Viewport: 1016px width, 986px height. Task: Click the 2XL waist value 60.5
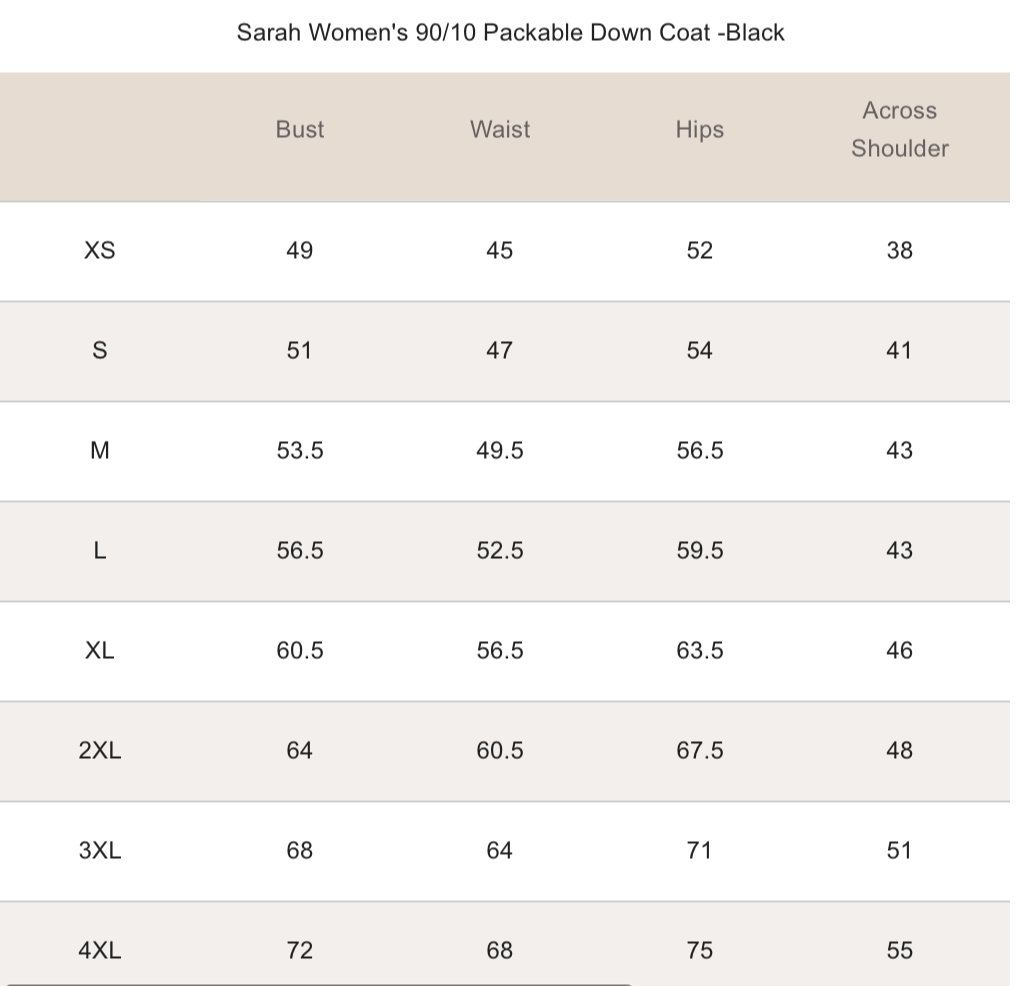[499, 751]
